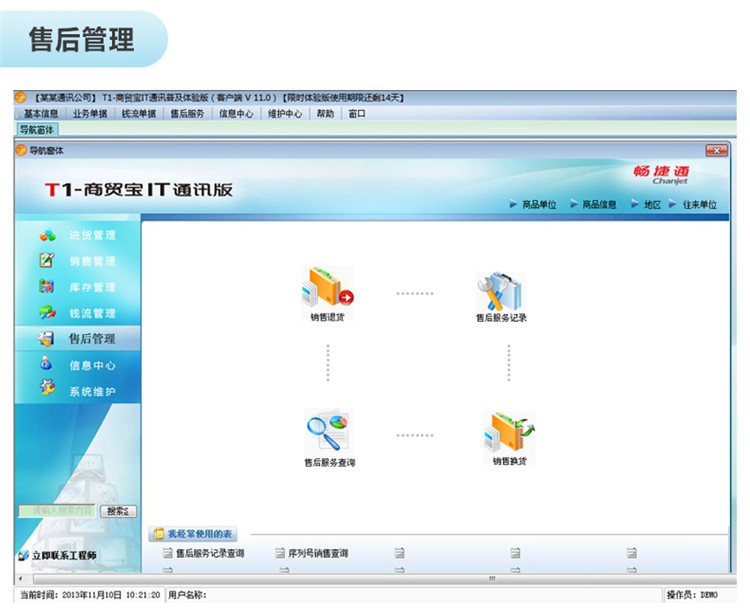Click the T1-商贸宝 IT通讯版 banner title
750x612 pixels.
click(139, 190)
